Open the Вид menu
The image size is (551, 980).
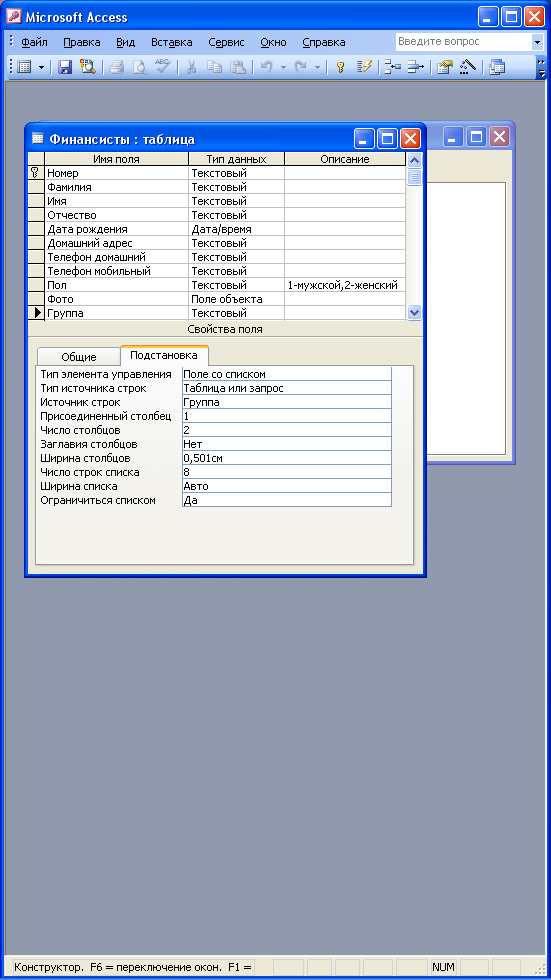(x=126, y=42)
